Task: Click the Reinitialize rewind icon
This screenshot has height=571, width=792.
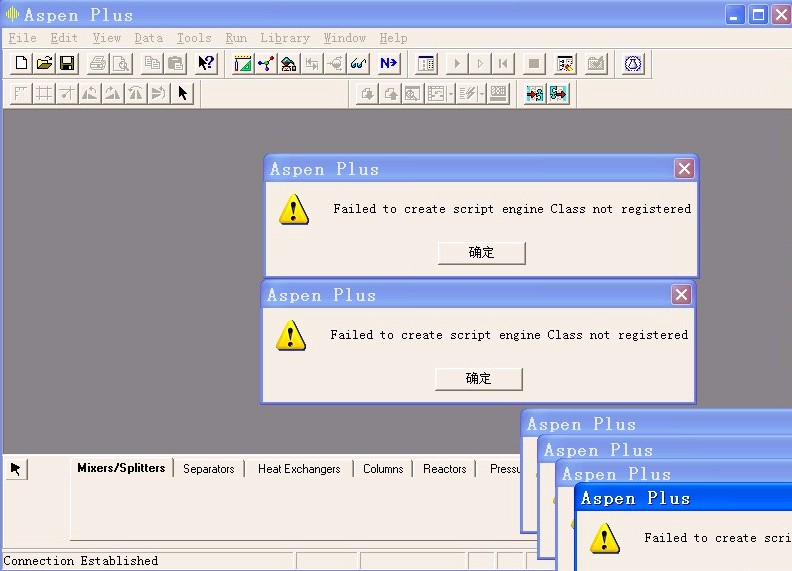Action: pos(503,64)
